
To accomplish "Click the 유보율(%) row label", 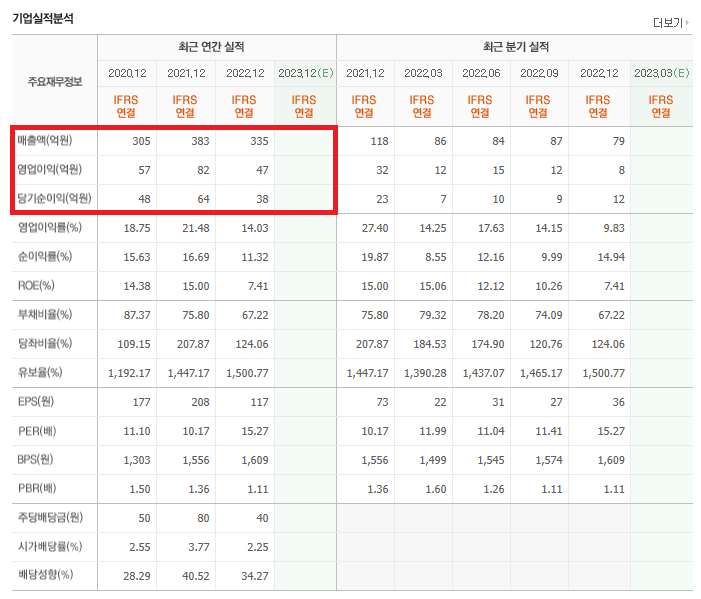I will (40, 372).
